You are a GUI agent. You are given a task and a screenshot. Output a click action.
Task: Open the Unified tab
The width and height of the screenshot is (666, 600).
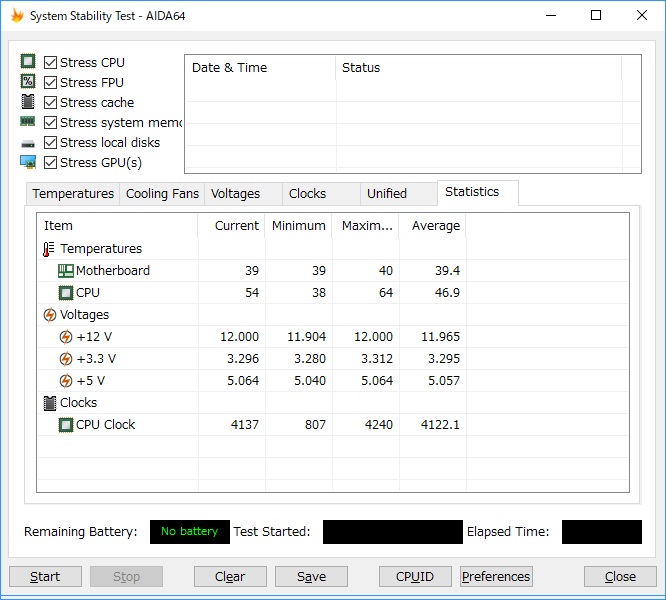[387, 194]
